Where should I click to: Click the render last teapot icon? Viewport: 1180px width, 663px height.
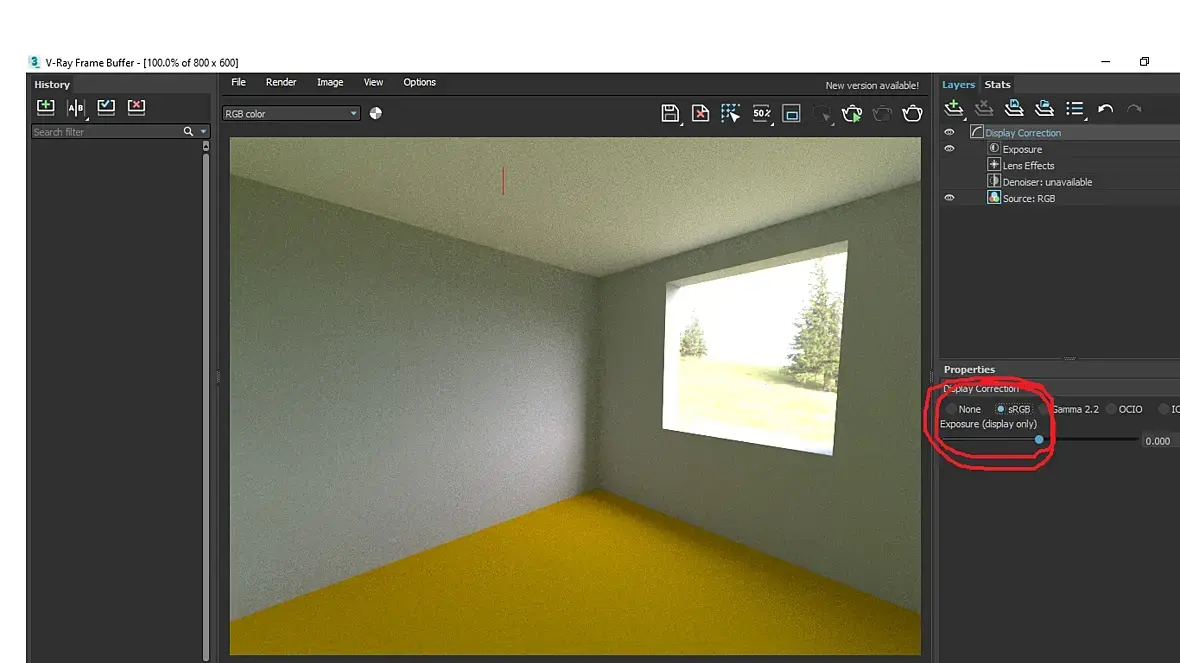pos(912,114)
